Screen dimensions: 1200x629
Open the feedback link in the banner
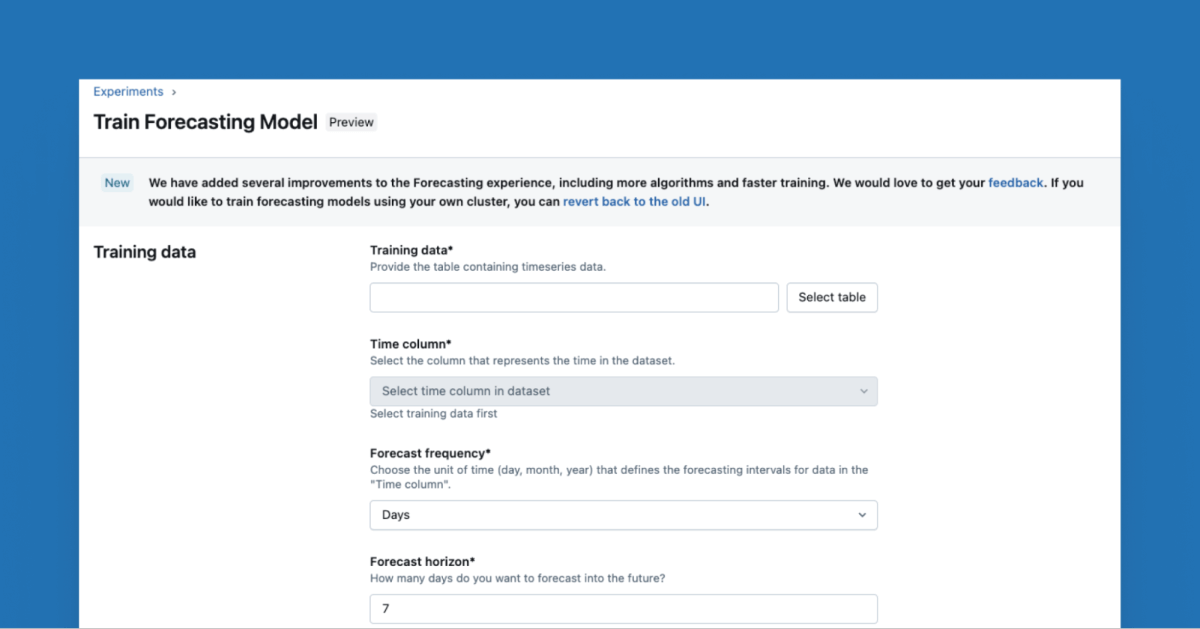click(1015, 183)
